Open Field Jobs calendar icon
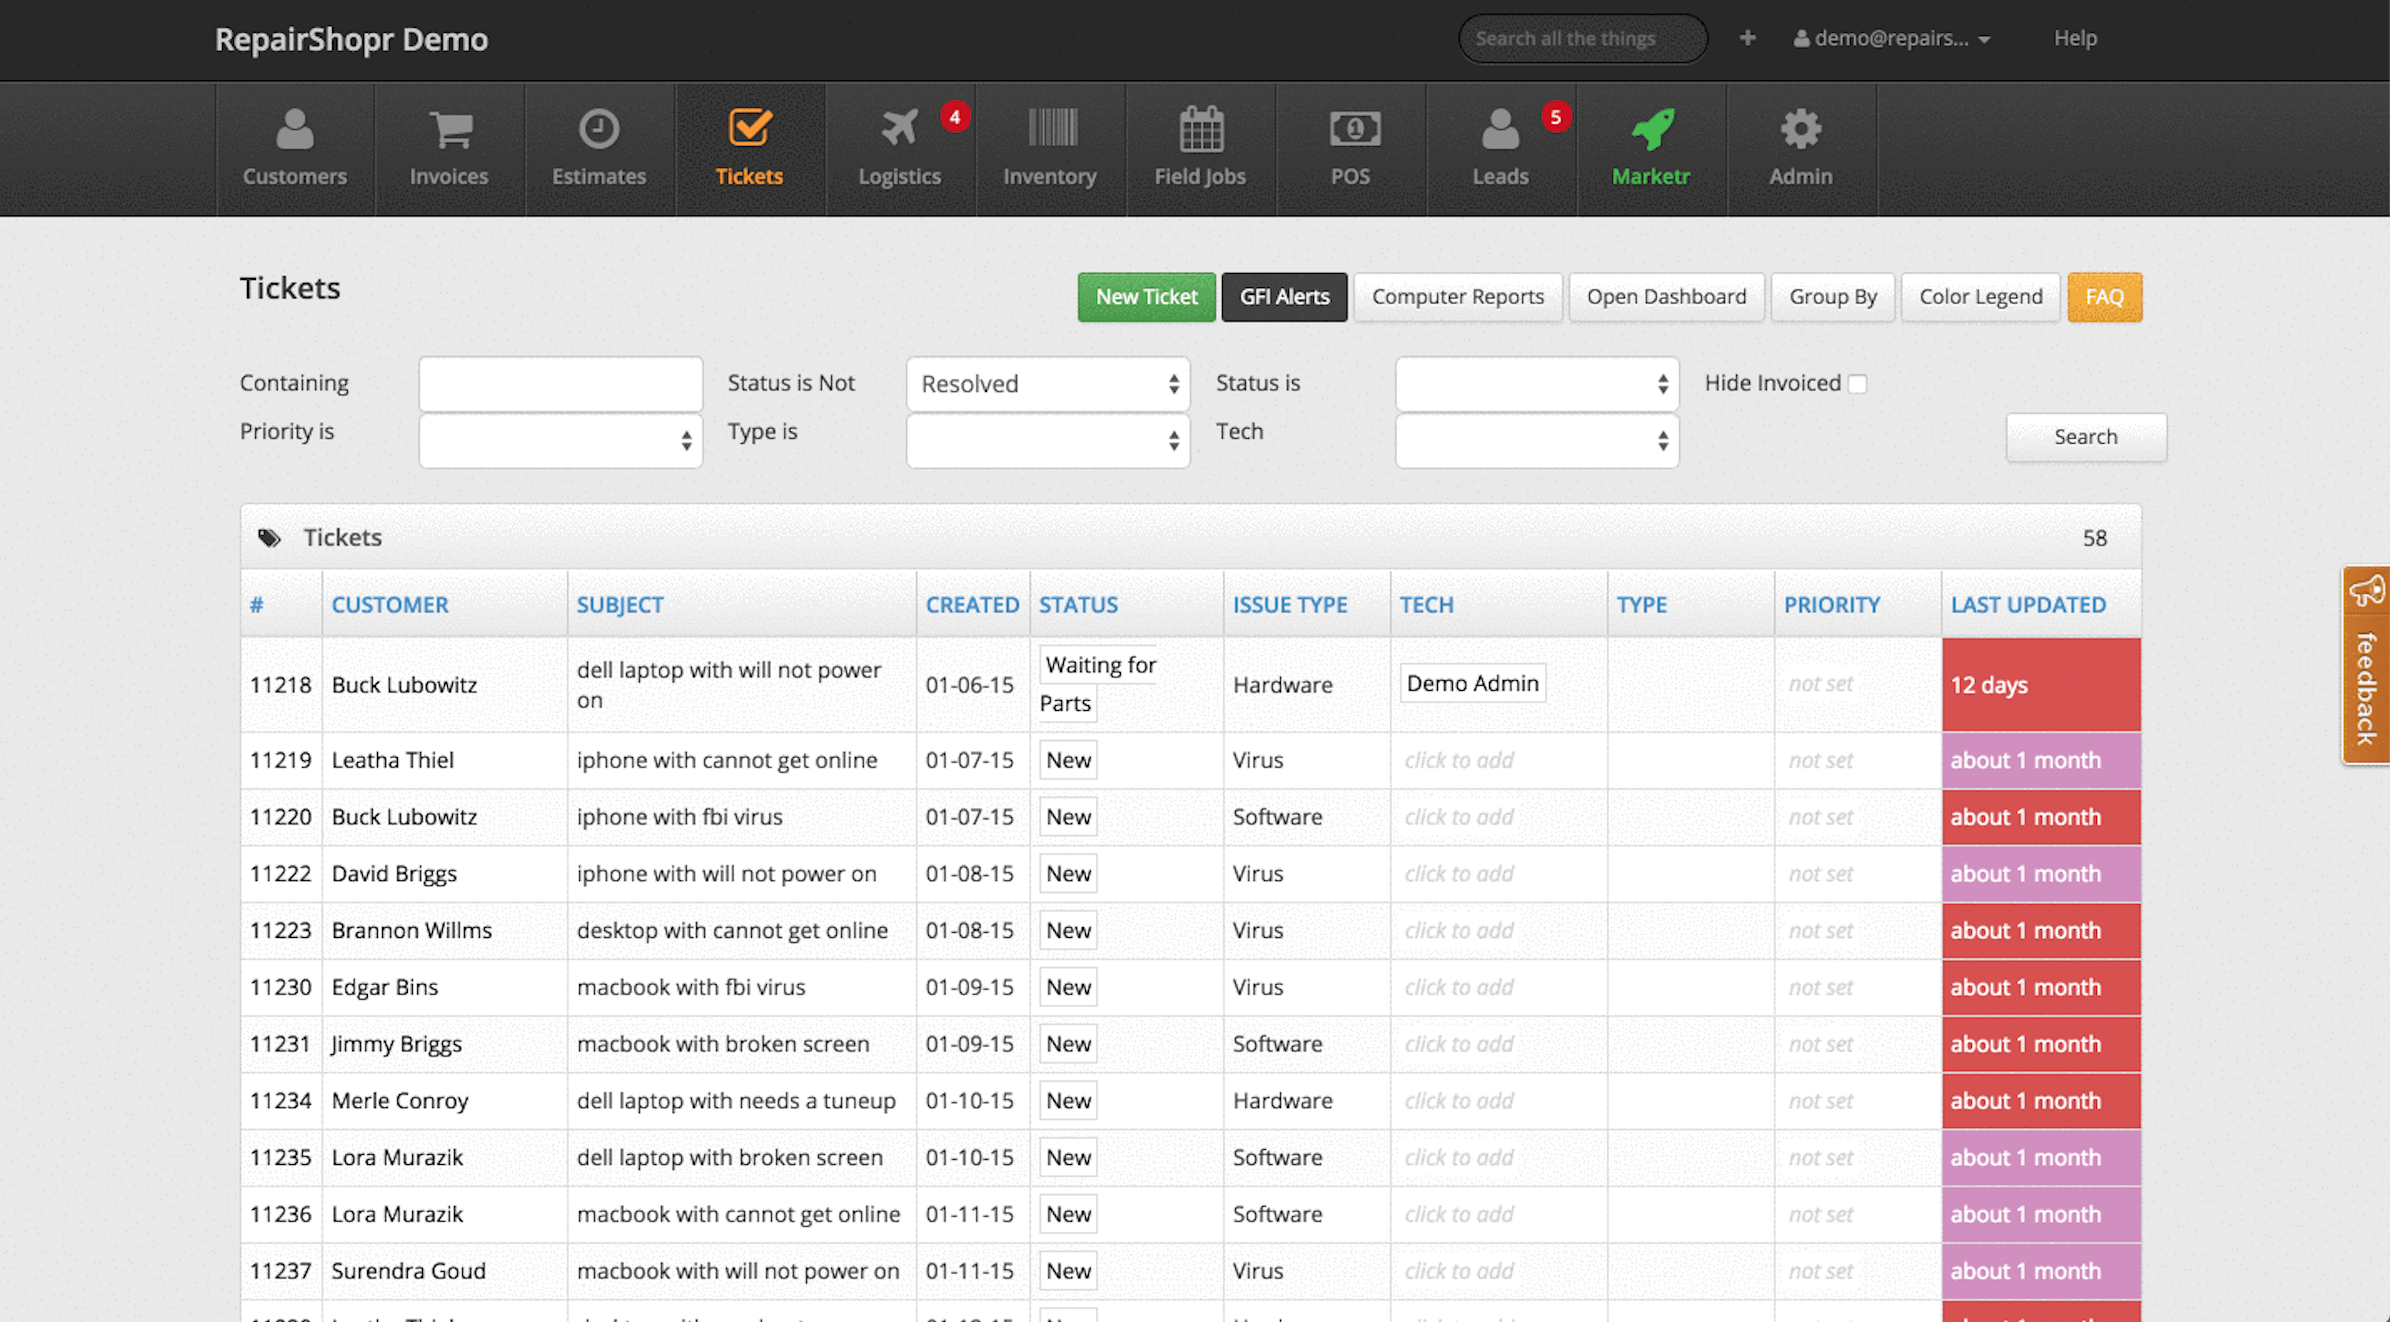 pyautogui.click(x=1200, y=130)
